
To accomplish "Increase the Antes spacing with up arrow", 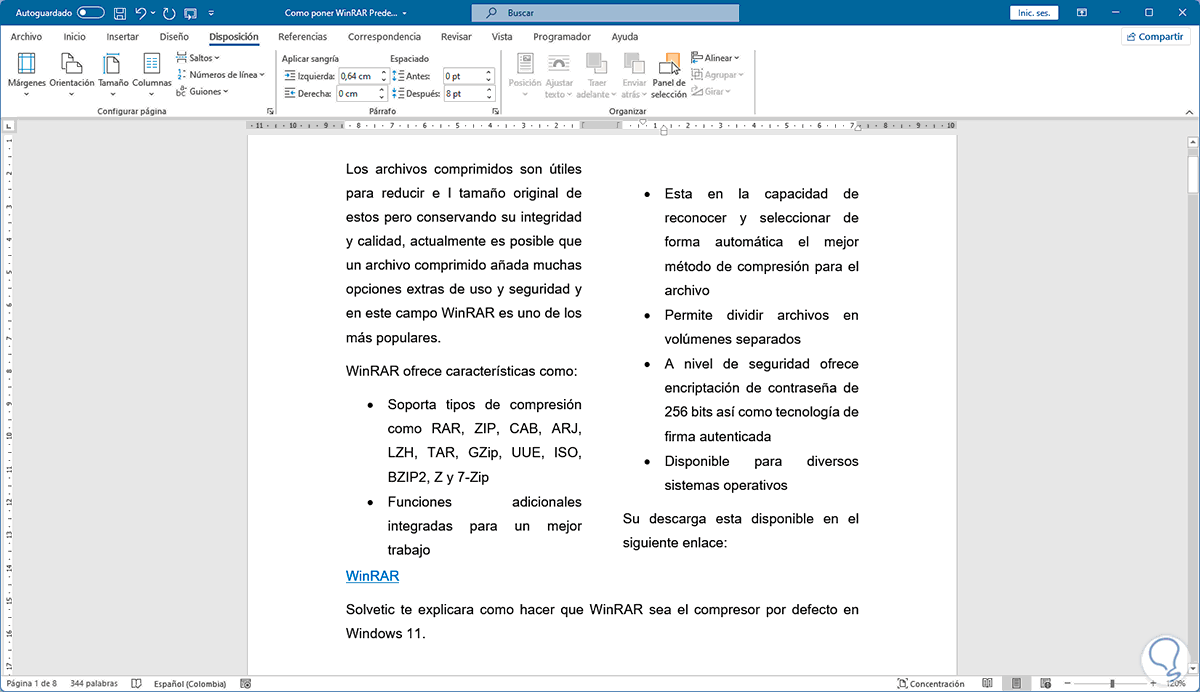I will tap(489, 72).
